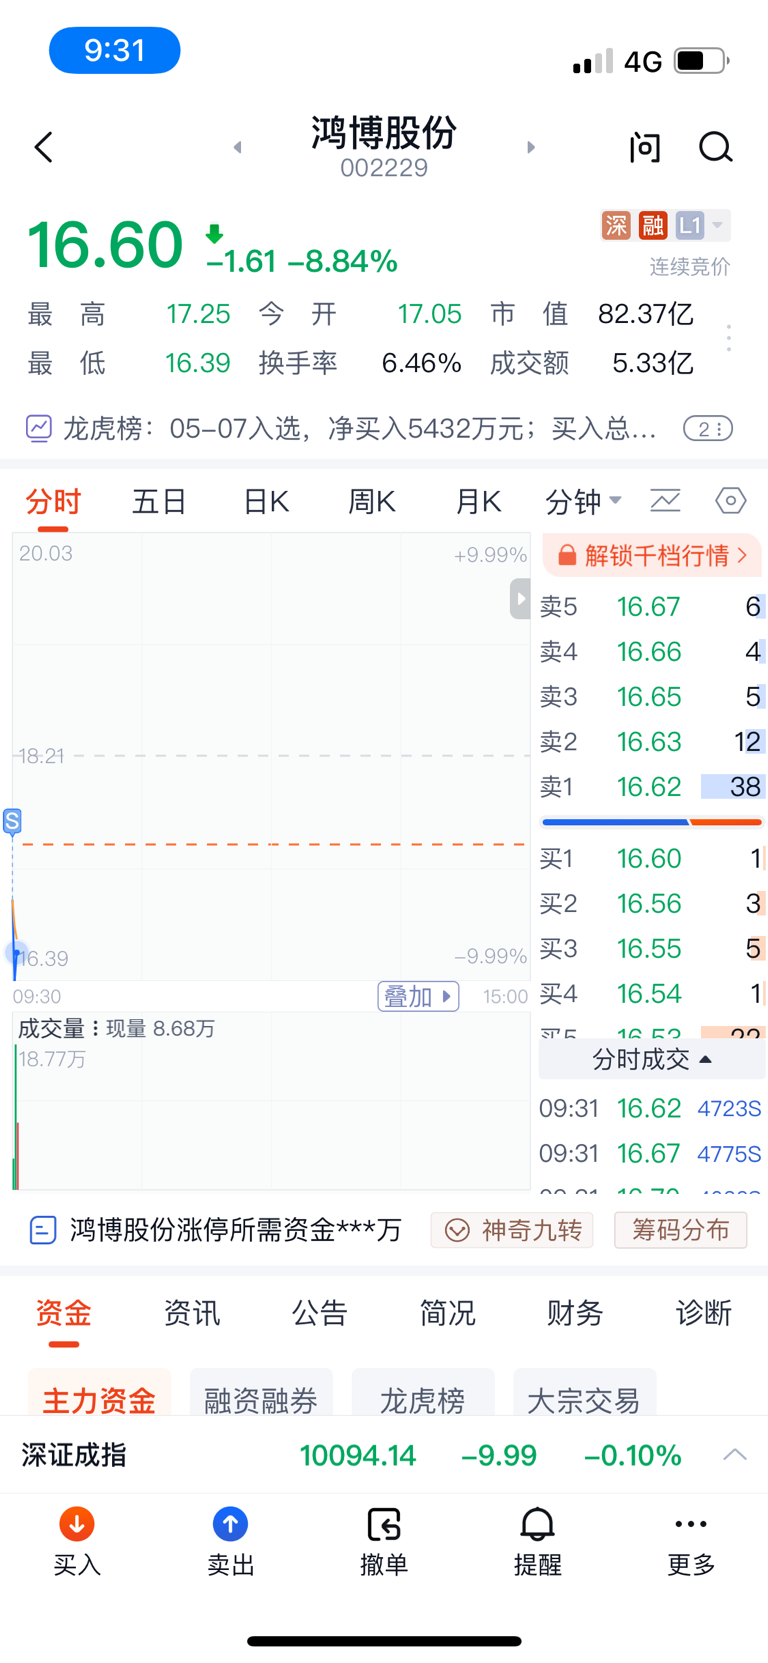Open 鸿博股份涨停所需资金 note link
Image resolution: width=768 pixels, height=1663 pixels.
click(x=217, y=1230)
